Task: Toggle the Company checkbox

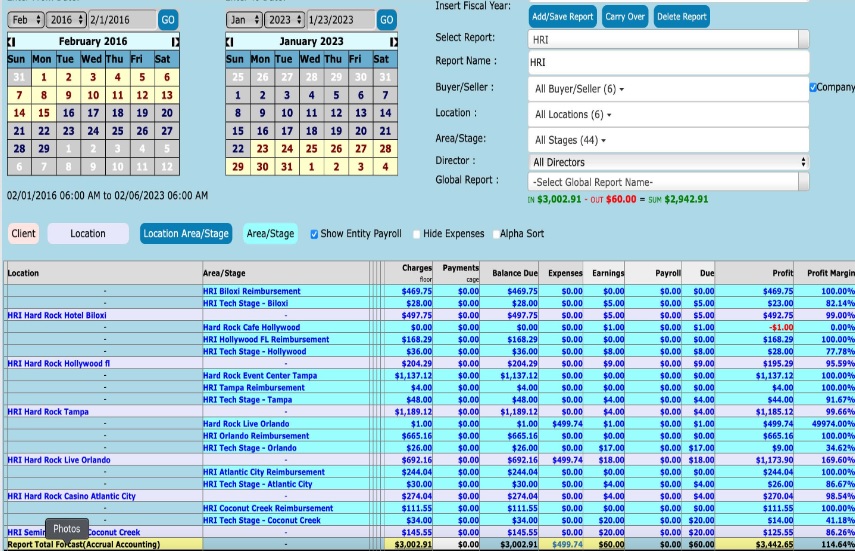Action: point(813,87)
